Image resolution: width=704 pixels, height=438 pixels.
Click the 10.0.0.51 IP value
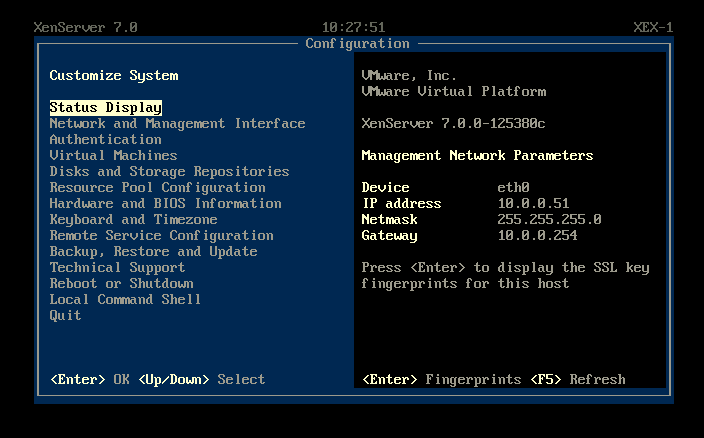(533, 203)
